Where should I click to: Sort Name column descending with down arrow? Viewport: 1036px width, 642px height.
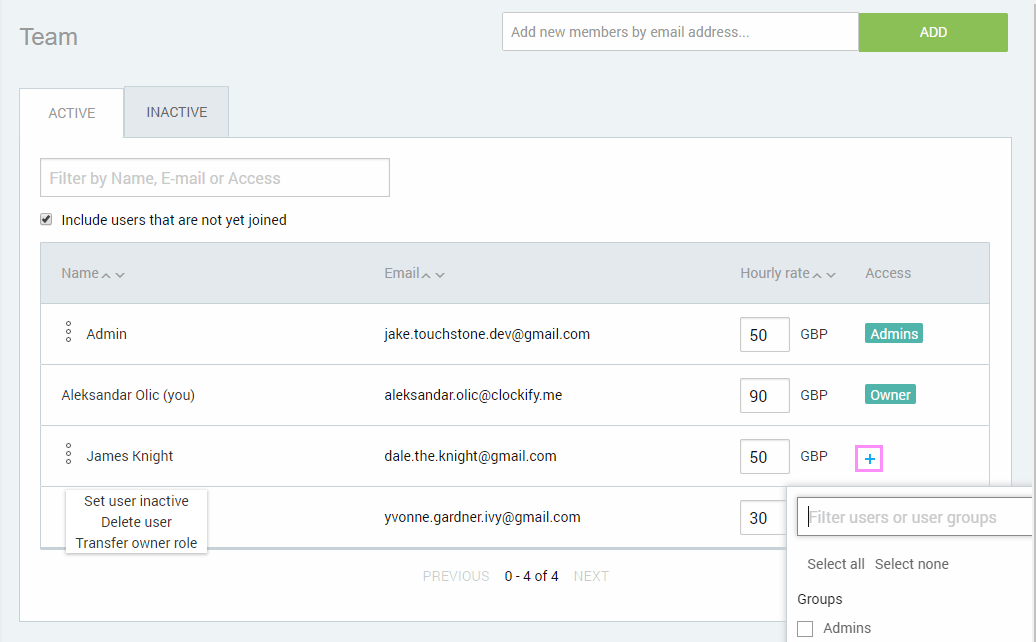(x=120, y=275)
